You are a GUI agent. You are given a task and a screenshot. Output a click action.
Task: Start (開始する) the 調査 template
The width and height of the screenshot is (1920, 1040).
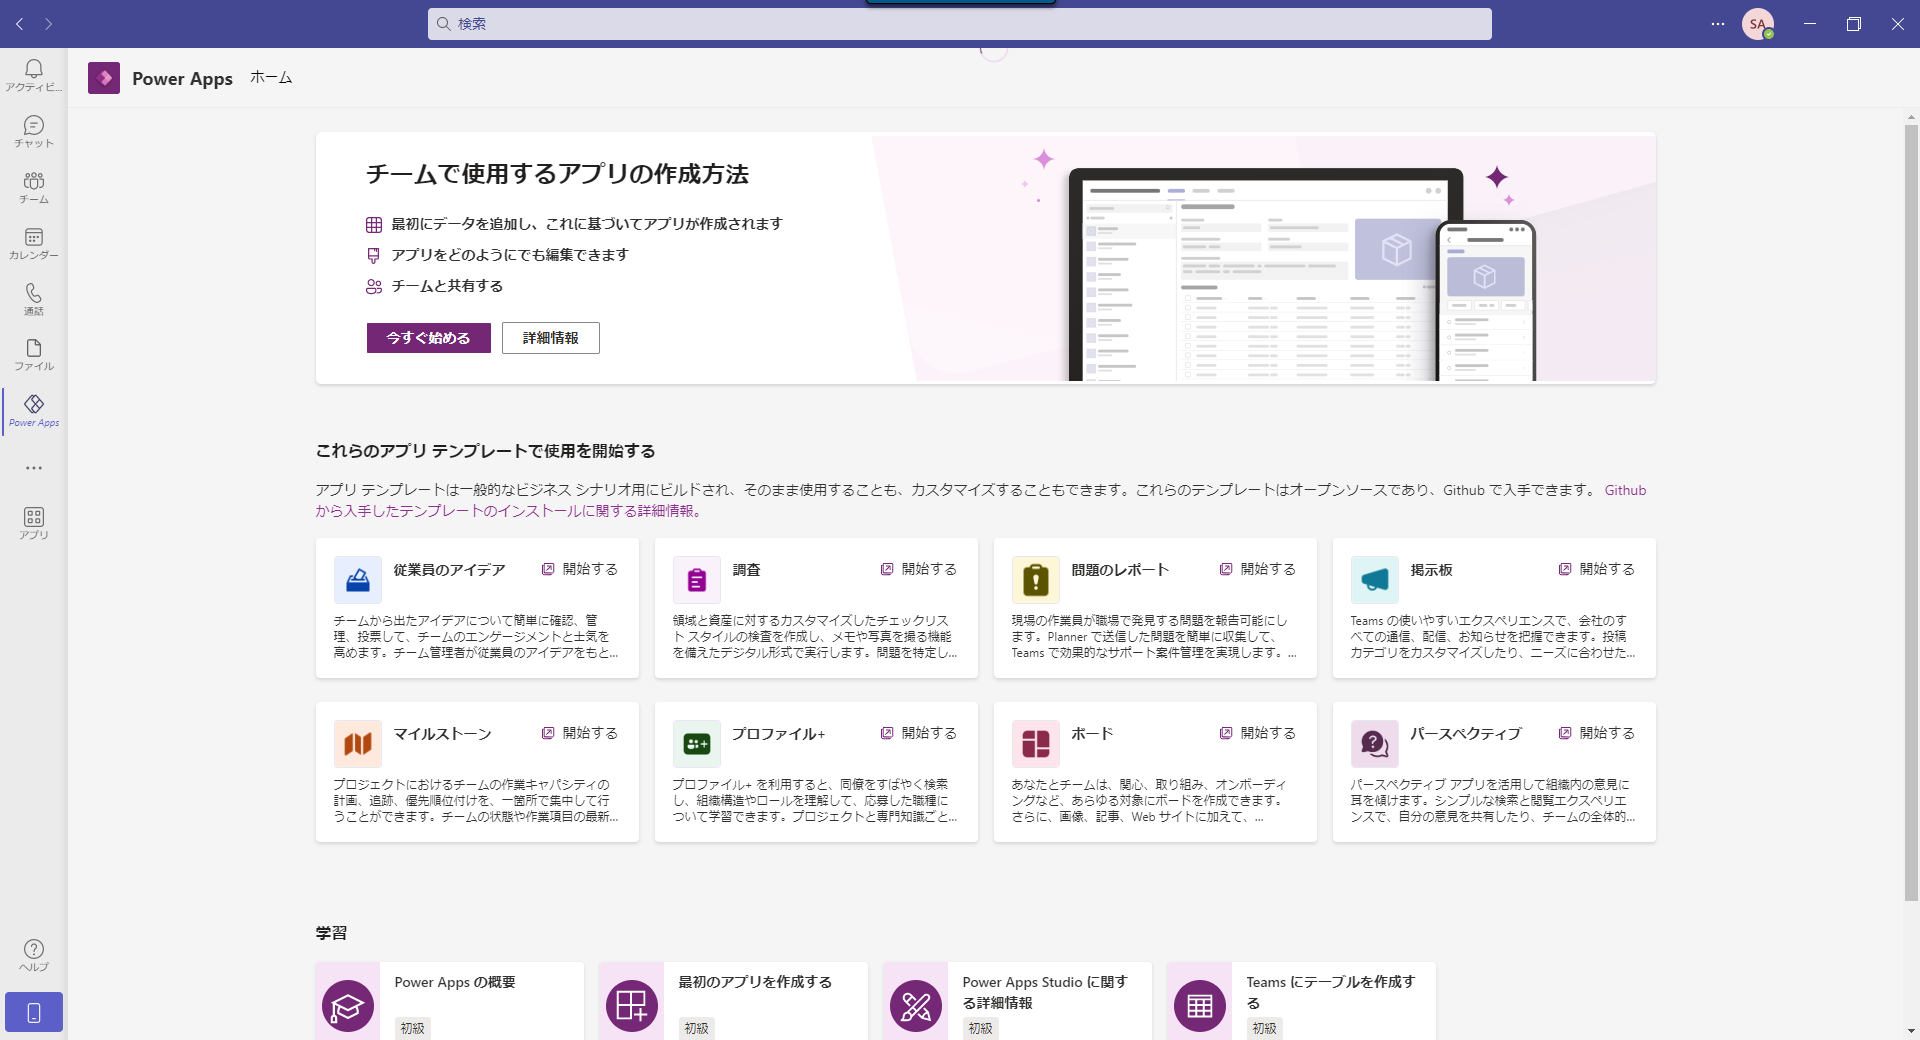pos(919,569)
